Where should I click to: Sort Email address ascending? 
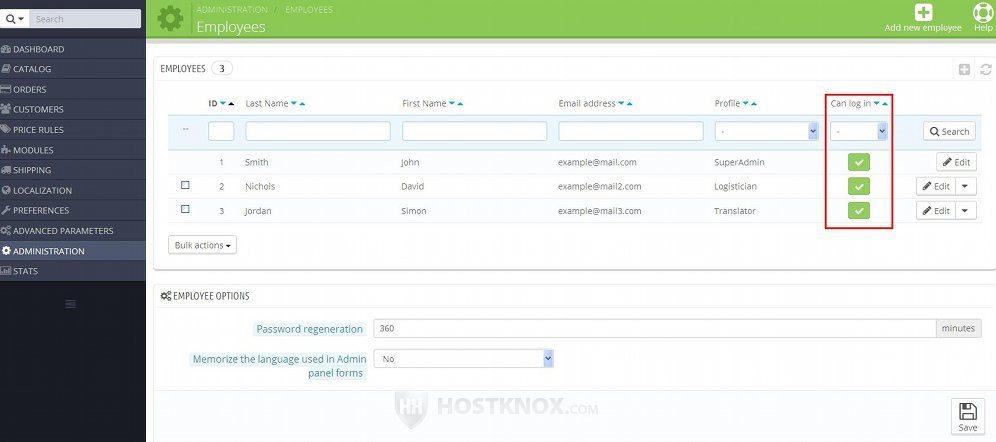[629, 104]
